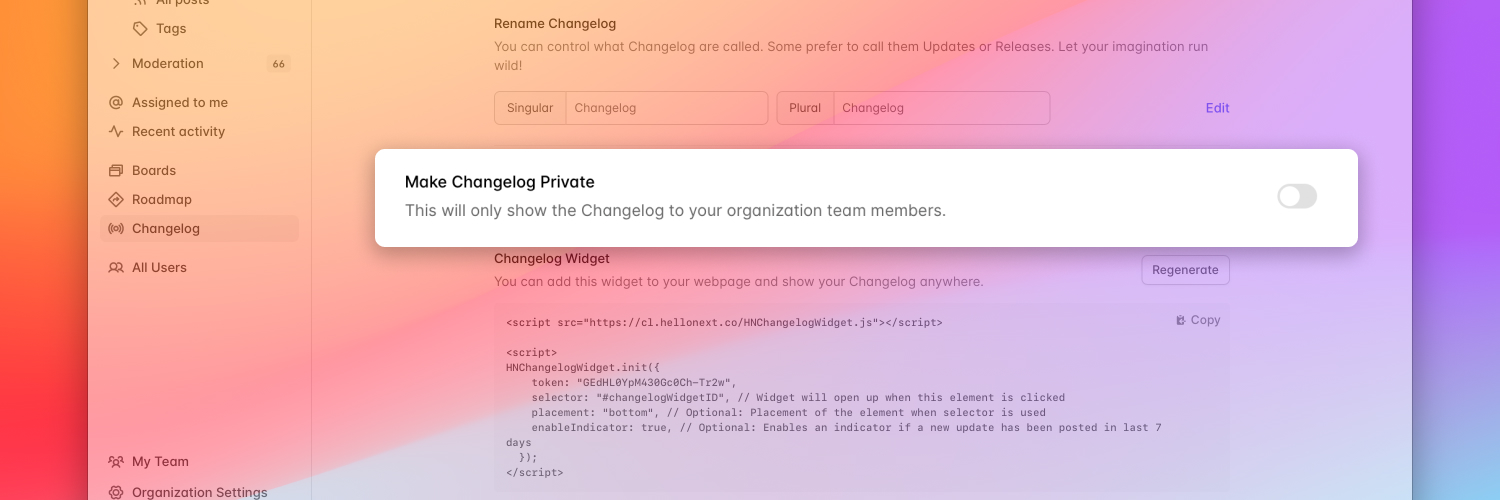1500x500 pixels.
Task: Click the Plural name input field
Action: tap(942, 108)
